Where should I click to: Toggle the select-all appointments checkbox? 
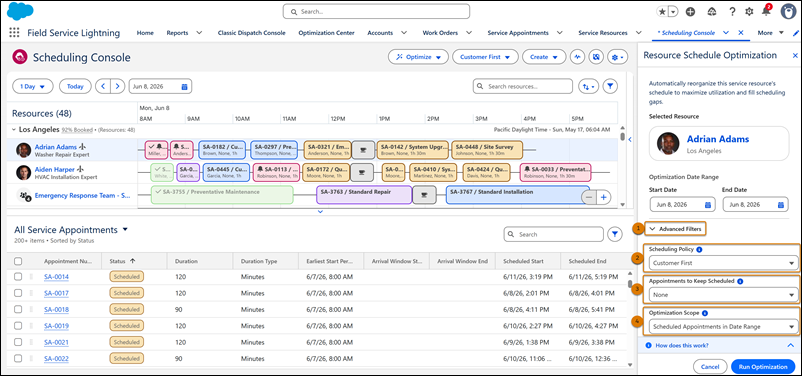18,261
